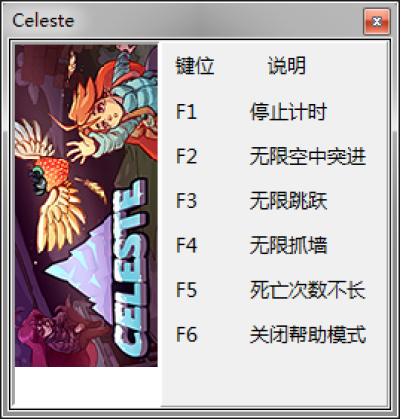Click the 关闭帮助模式 description

(x=308, y=334)
